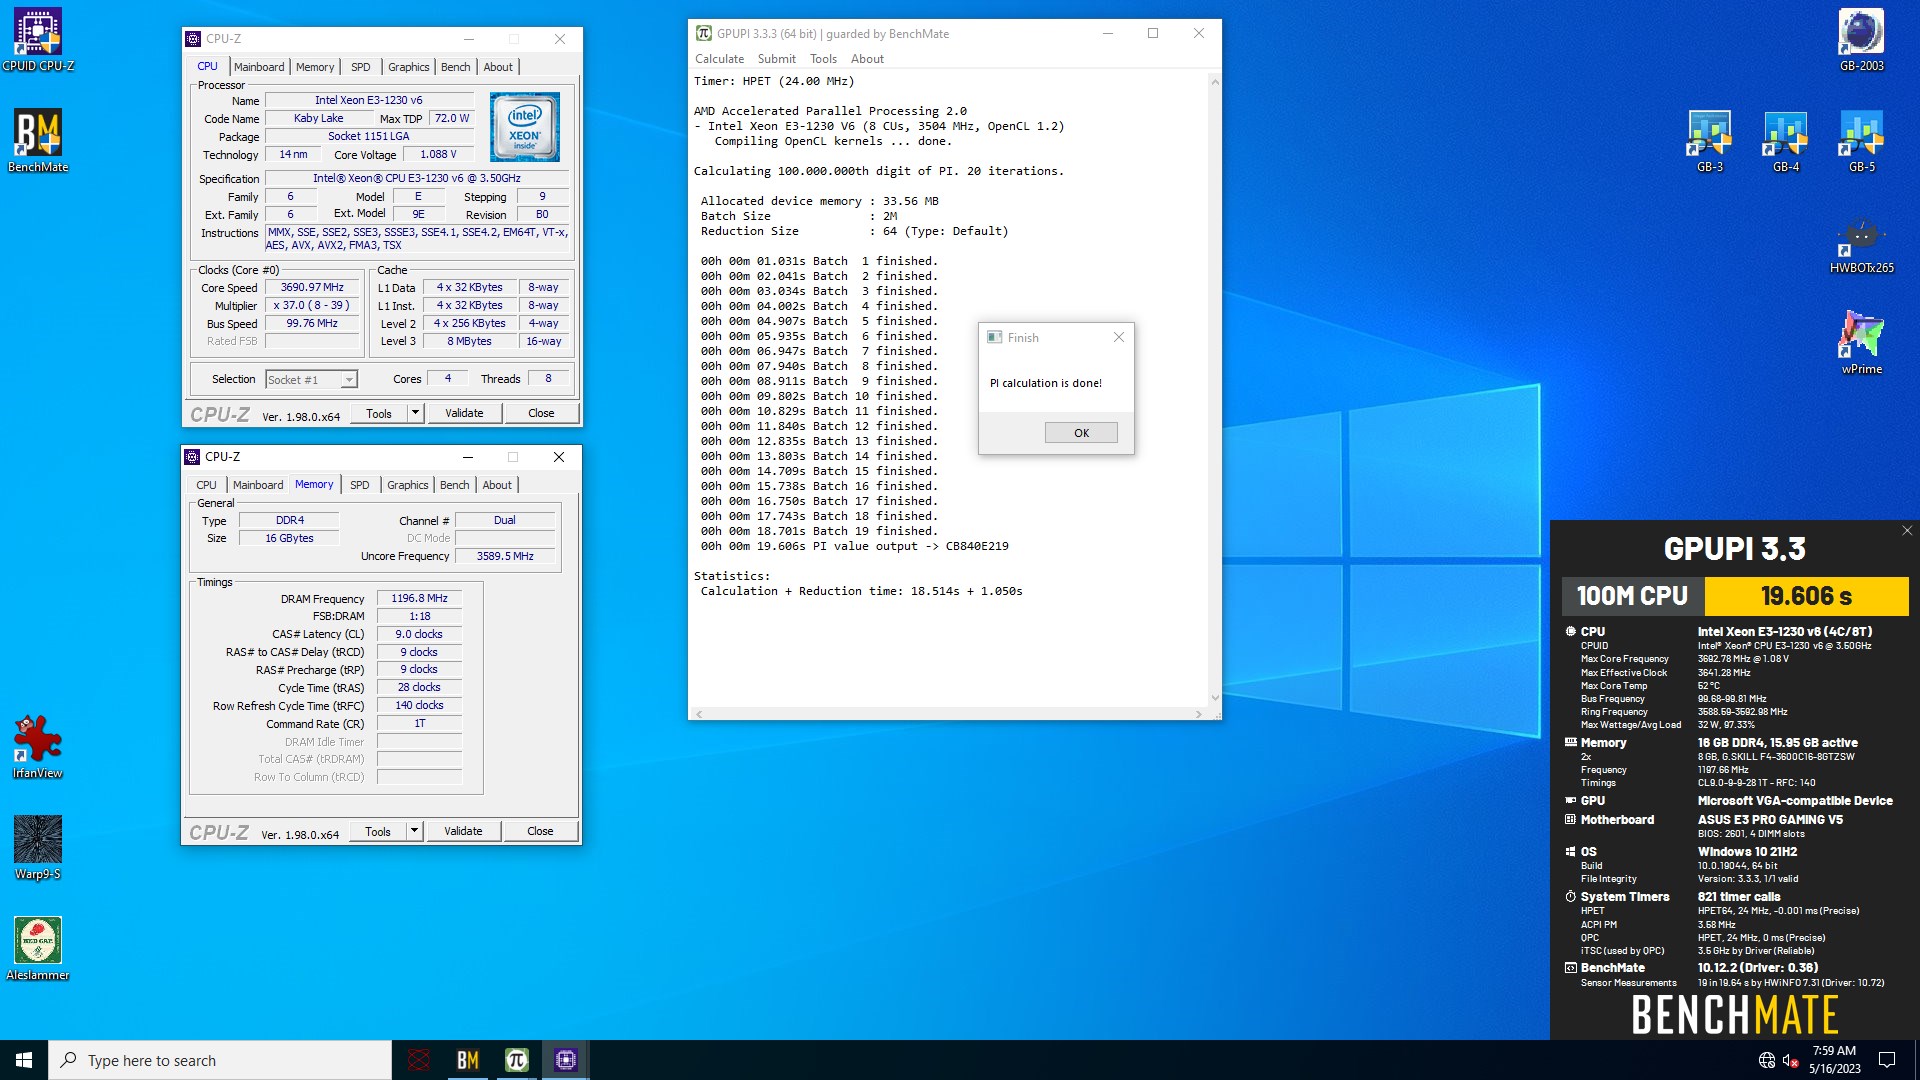The width and height of the screenshot is (1920, 1080).
Task: Click the Uncore Frequency value 3589.5 MHz
Action: tap(505, 557)
